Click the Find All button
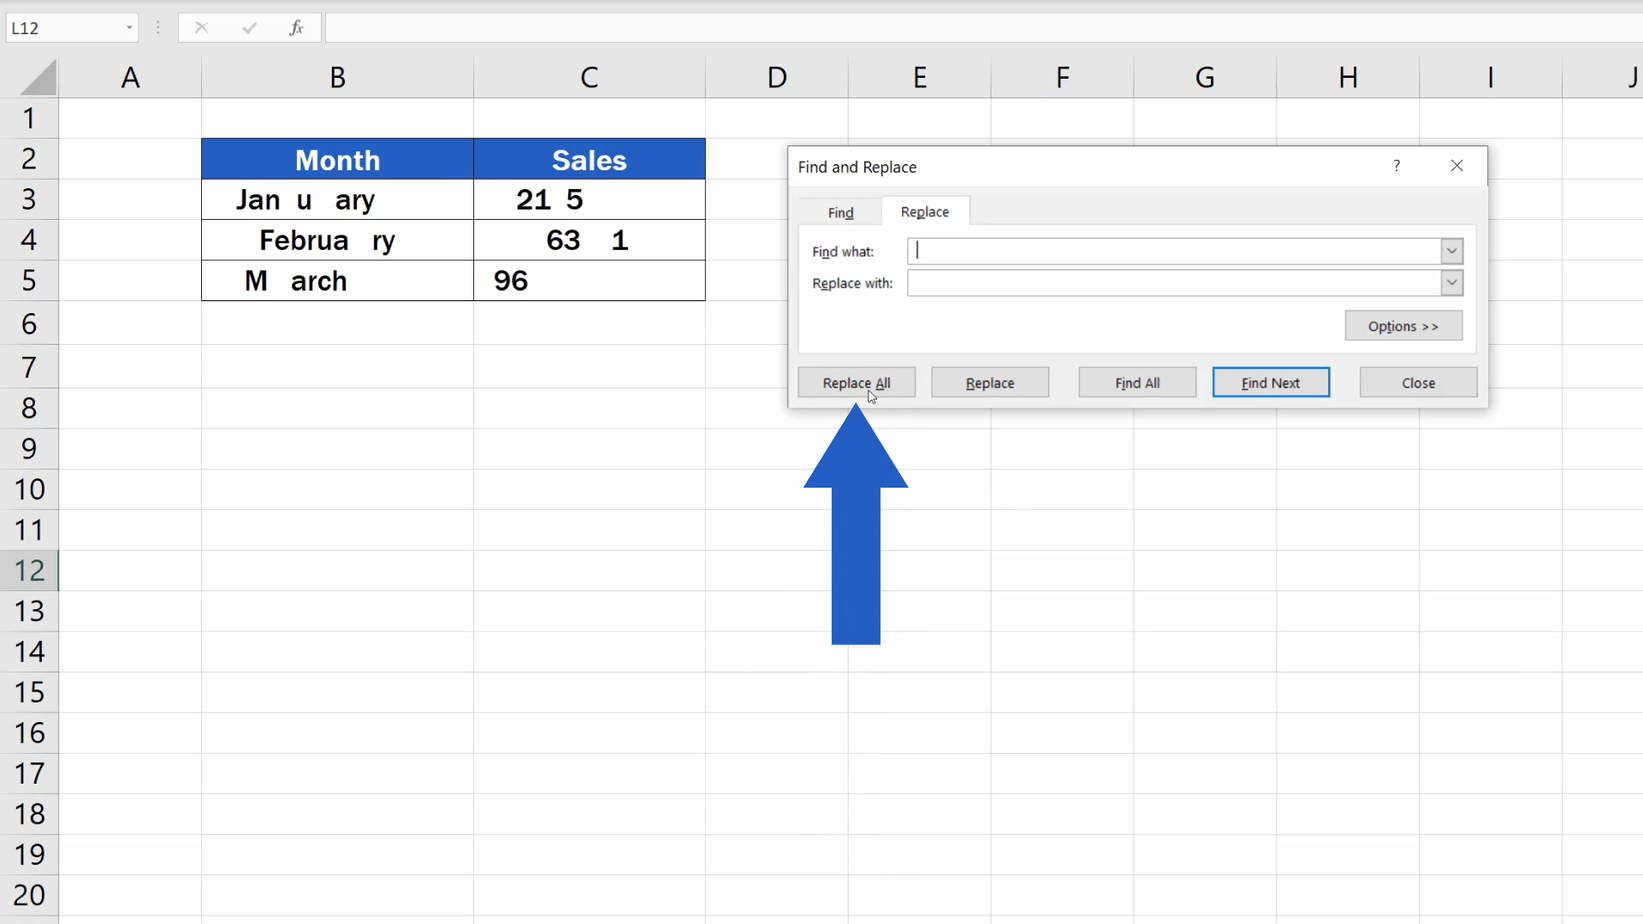Image resolution: width=1643 pixels, height=924 pixels. [1136, 382]
